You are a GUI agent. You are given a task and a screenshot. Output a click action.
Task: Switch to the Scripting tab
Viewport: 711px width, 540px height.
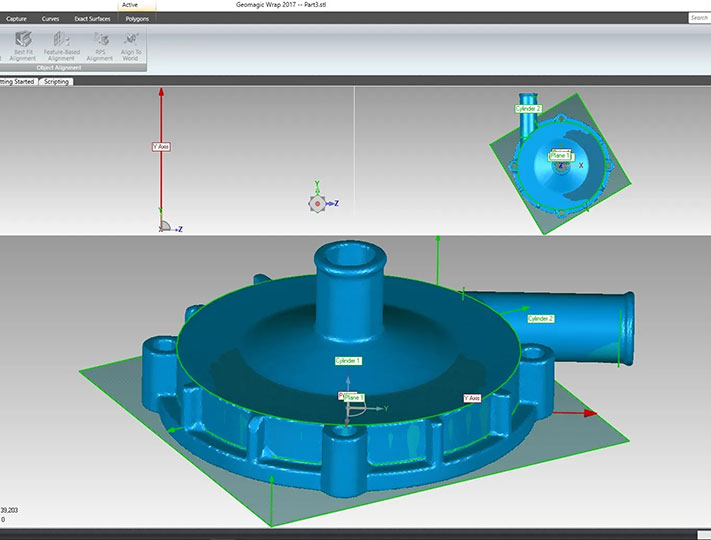tap(56, 82)
